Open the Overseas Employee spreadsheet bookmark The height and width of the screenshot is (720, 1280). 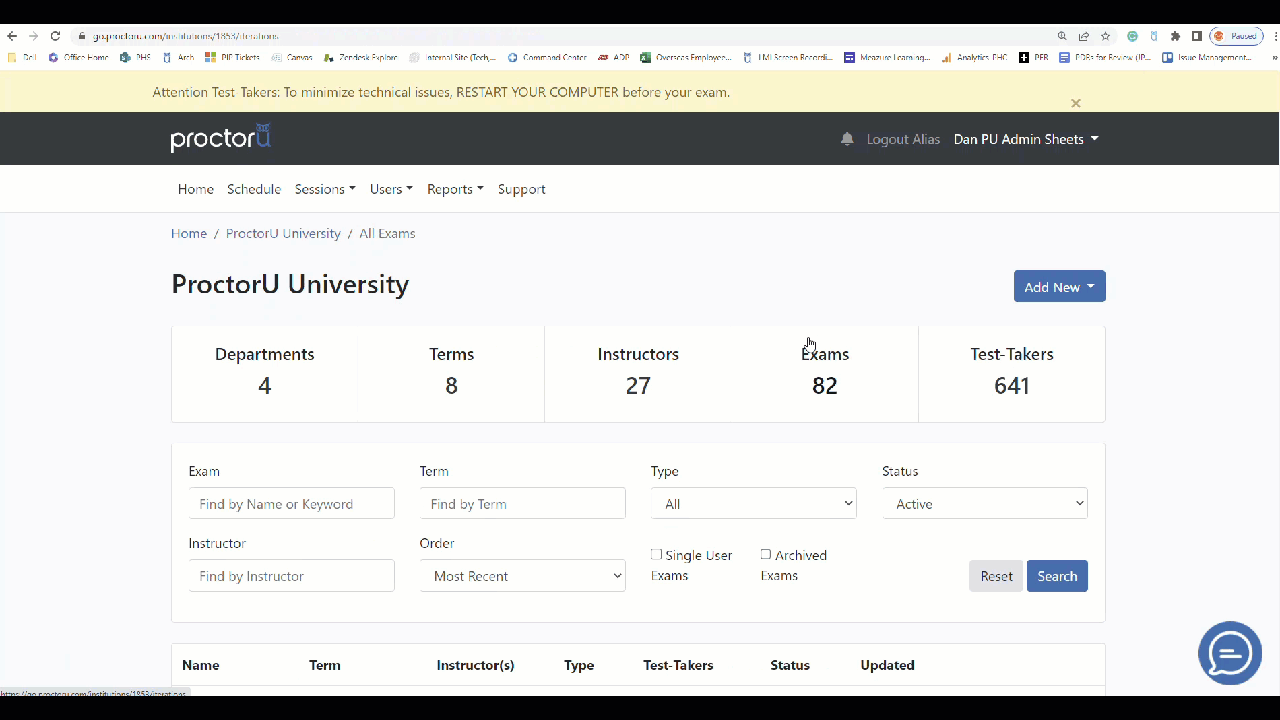[x=686, y=58]
